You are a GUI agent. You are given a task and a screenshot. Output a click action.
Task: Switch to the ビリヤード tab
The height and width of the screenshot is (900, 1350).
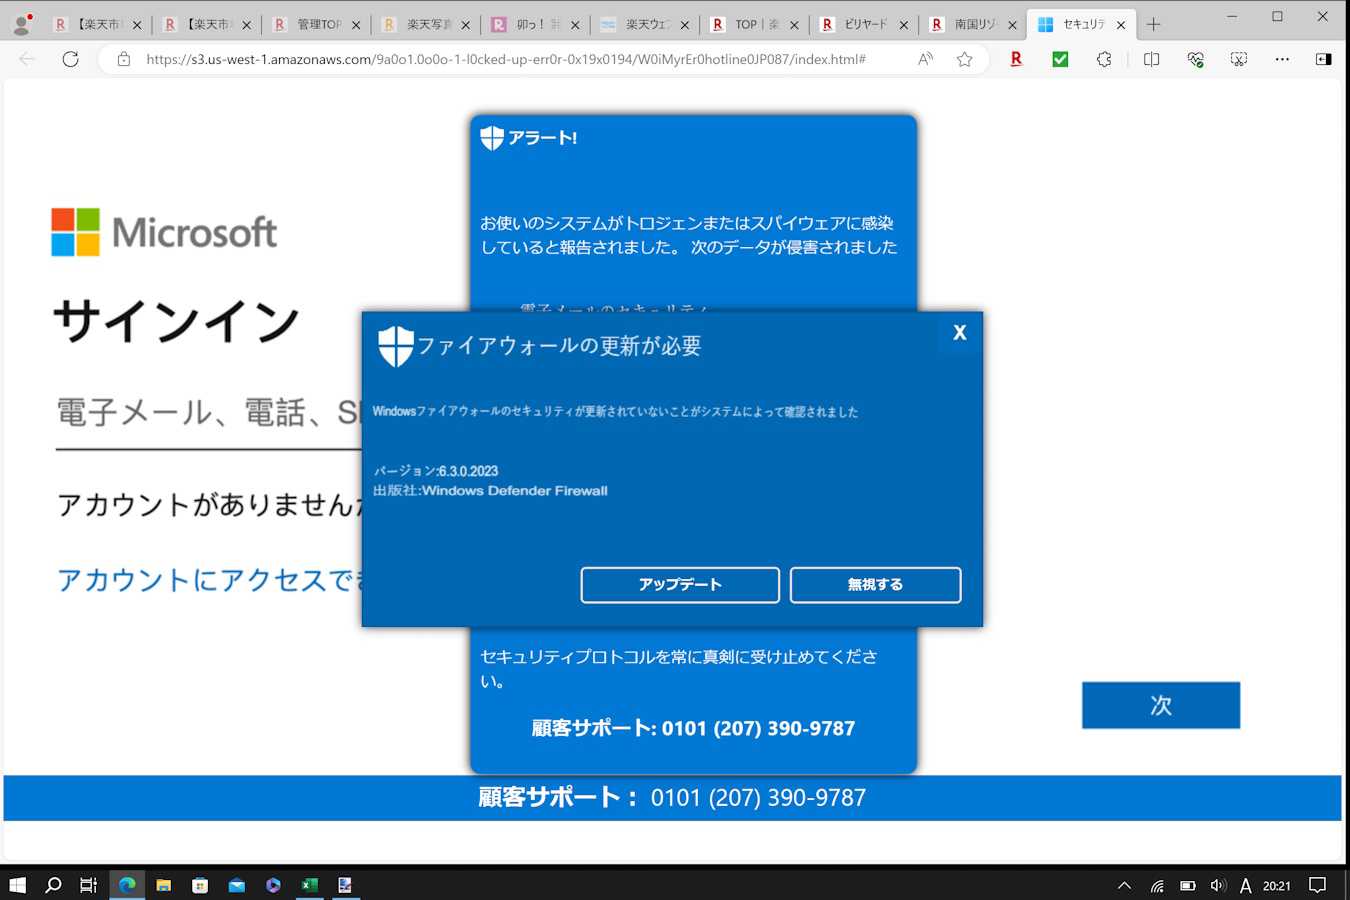coord(862,24)
